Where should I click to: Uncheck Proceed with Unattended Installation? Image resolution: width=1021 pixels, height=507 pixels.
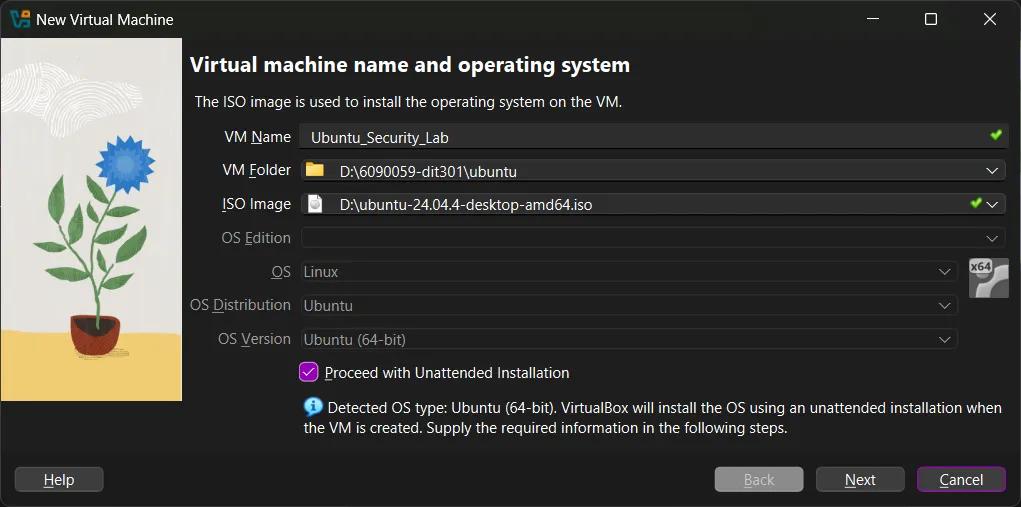(308, 372)
